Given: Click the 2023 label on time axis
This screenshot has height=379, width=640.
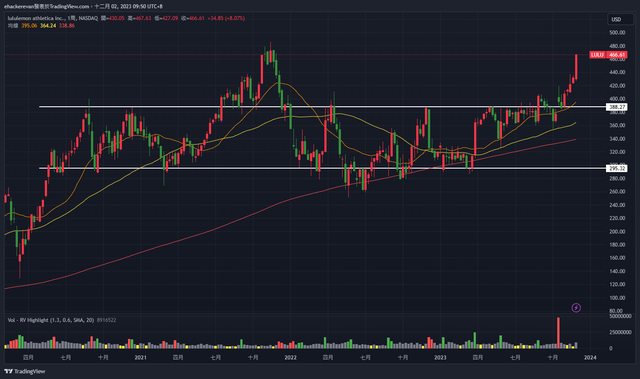Looking at the screenshot, I should [x=440, y=357].
